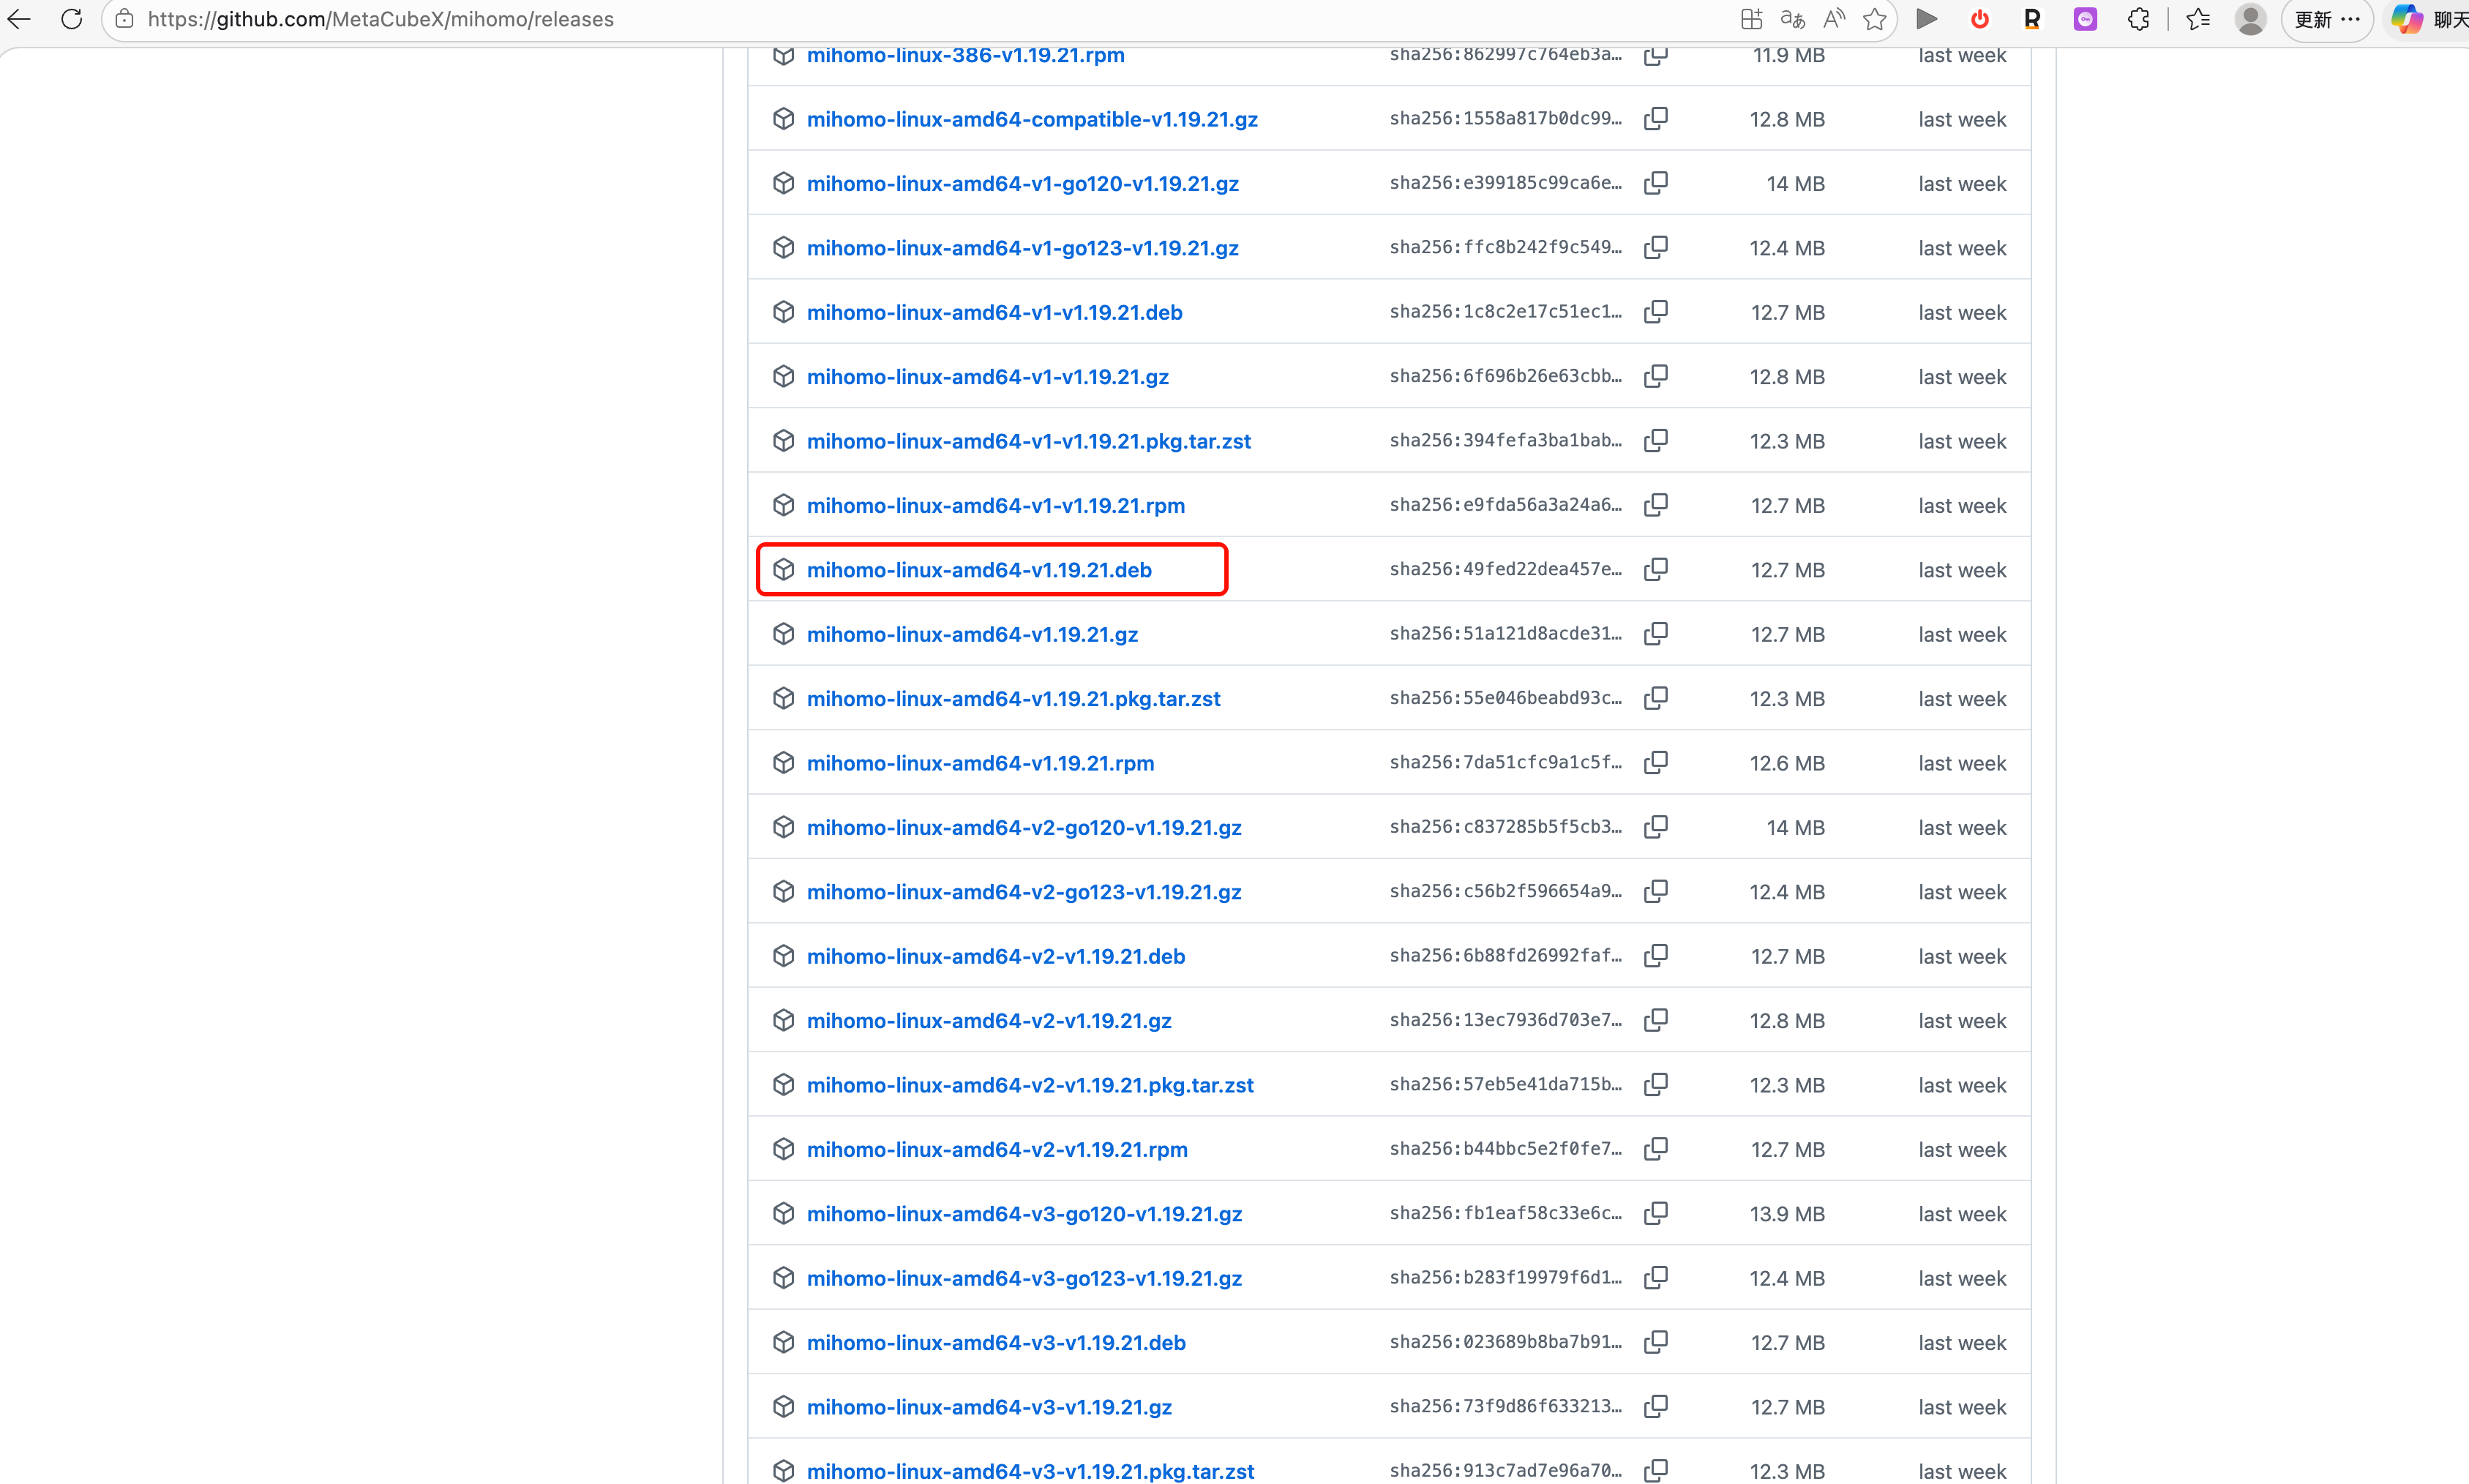Download mihomo-linux-amd64-v1-go120-v1.19.21.gz
The height and width of the screenshot is (1484, 2469).
coord(1022,184)
